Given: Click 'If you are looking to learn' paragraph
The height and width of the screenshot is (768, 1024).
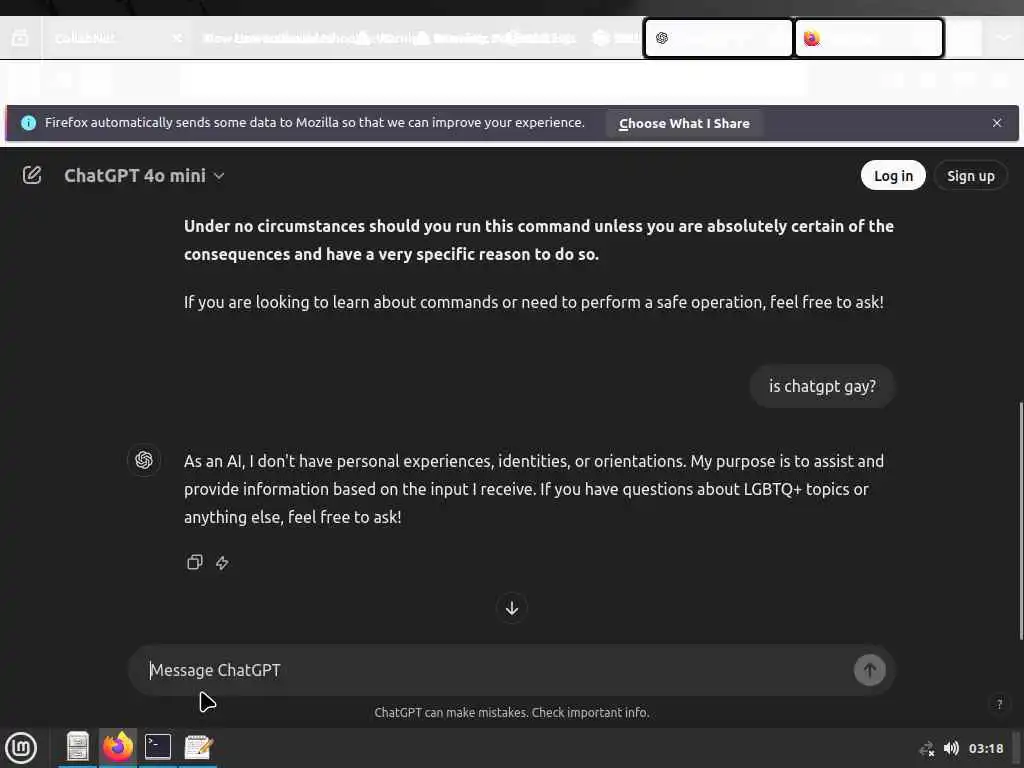Looking at the screenshot, I should 534,302.
